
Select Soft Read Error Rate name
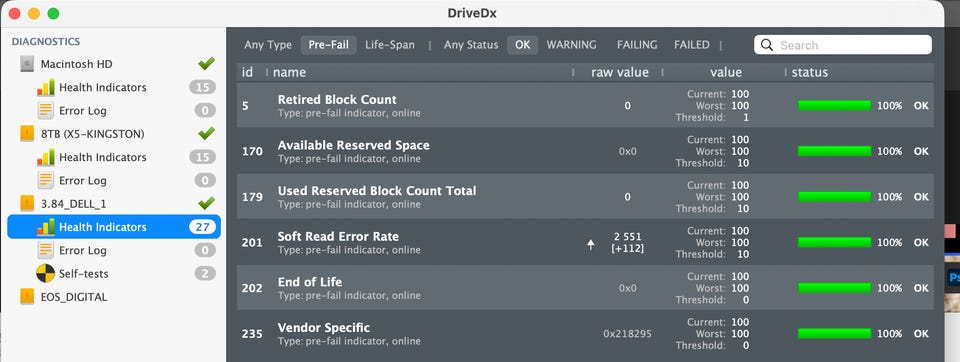click(x=338, y=236)
